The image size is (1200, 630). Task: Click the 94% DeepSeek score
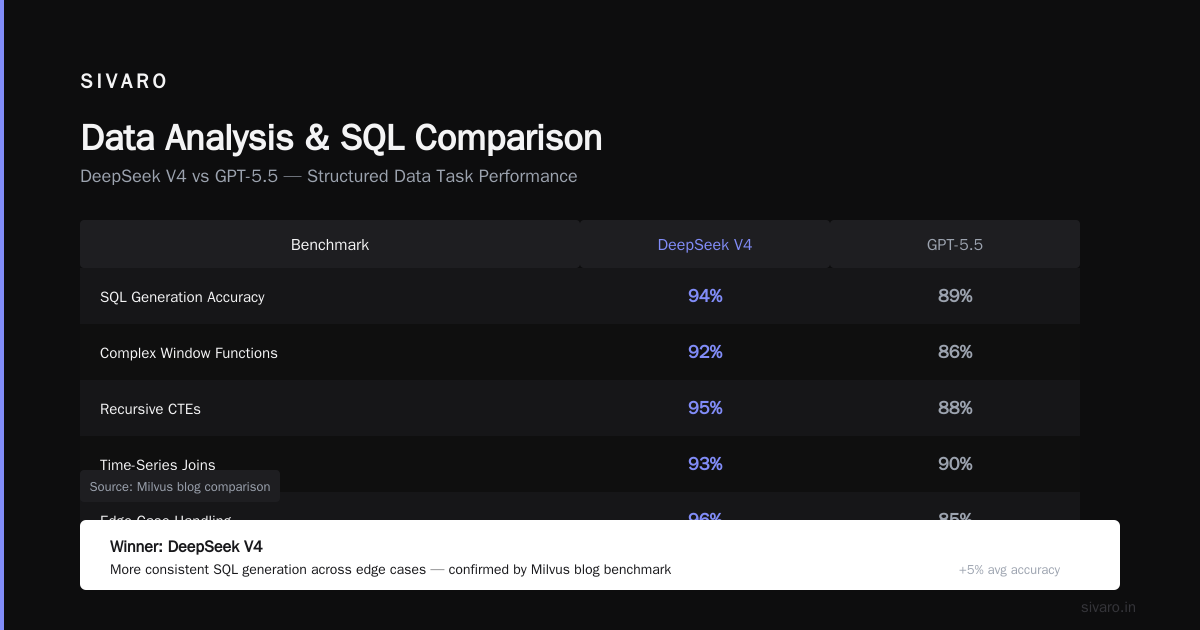click(x=705, y=296)
